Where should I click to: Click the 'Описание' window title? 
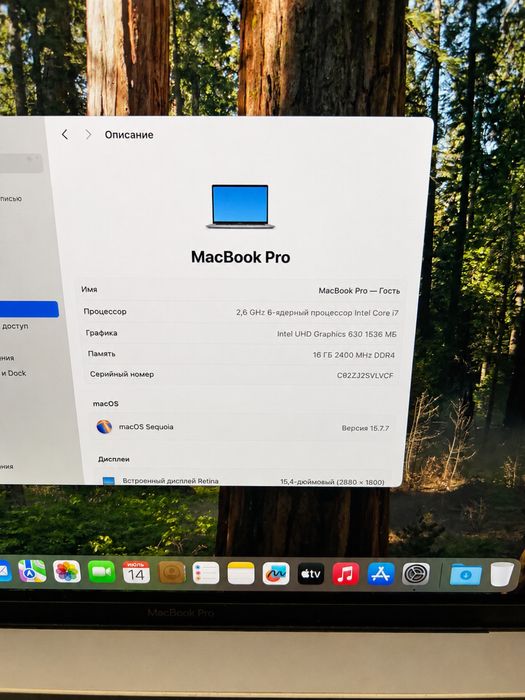(x=129, y=135)
